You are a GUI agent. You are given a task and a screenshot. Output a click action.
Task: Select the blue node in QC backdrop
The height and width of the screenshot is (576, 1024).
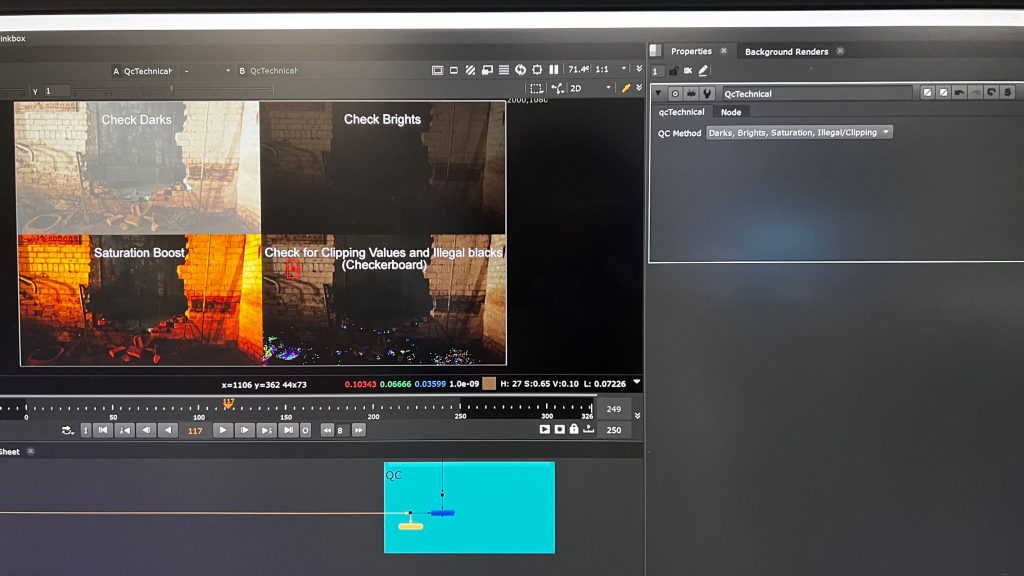point(442,513)
